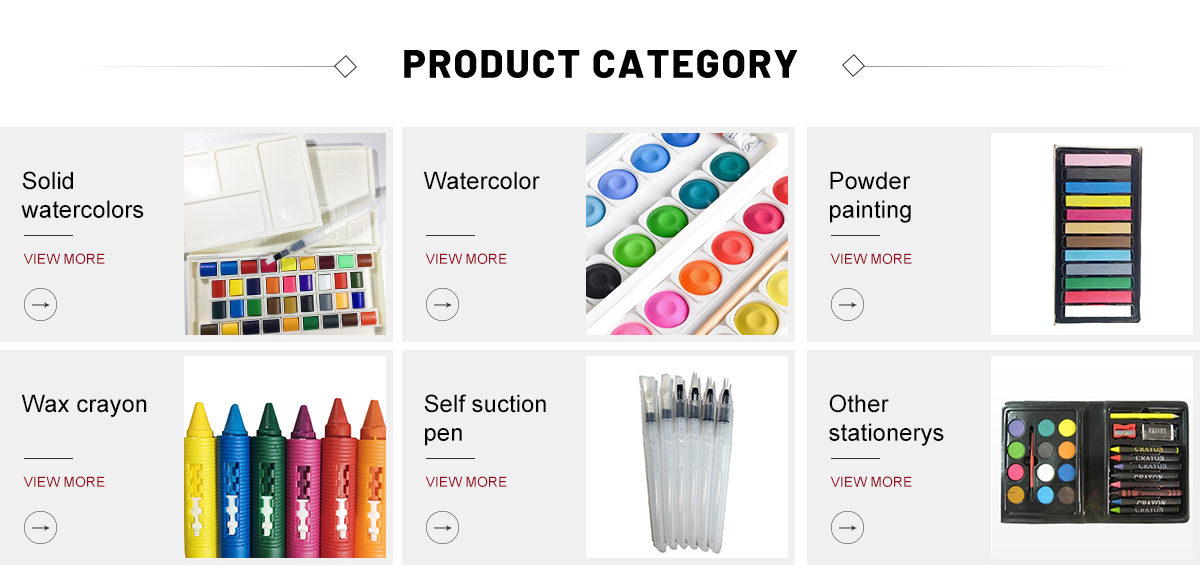
Task: Click the arrow icon under Solid watercolors
Action: [x=40, y=304]
